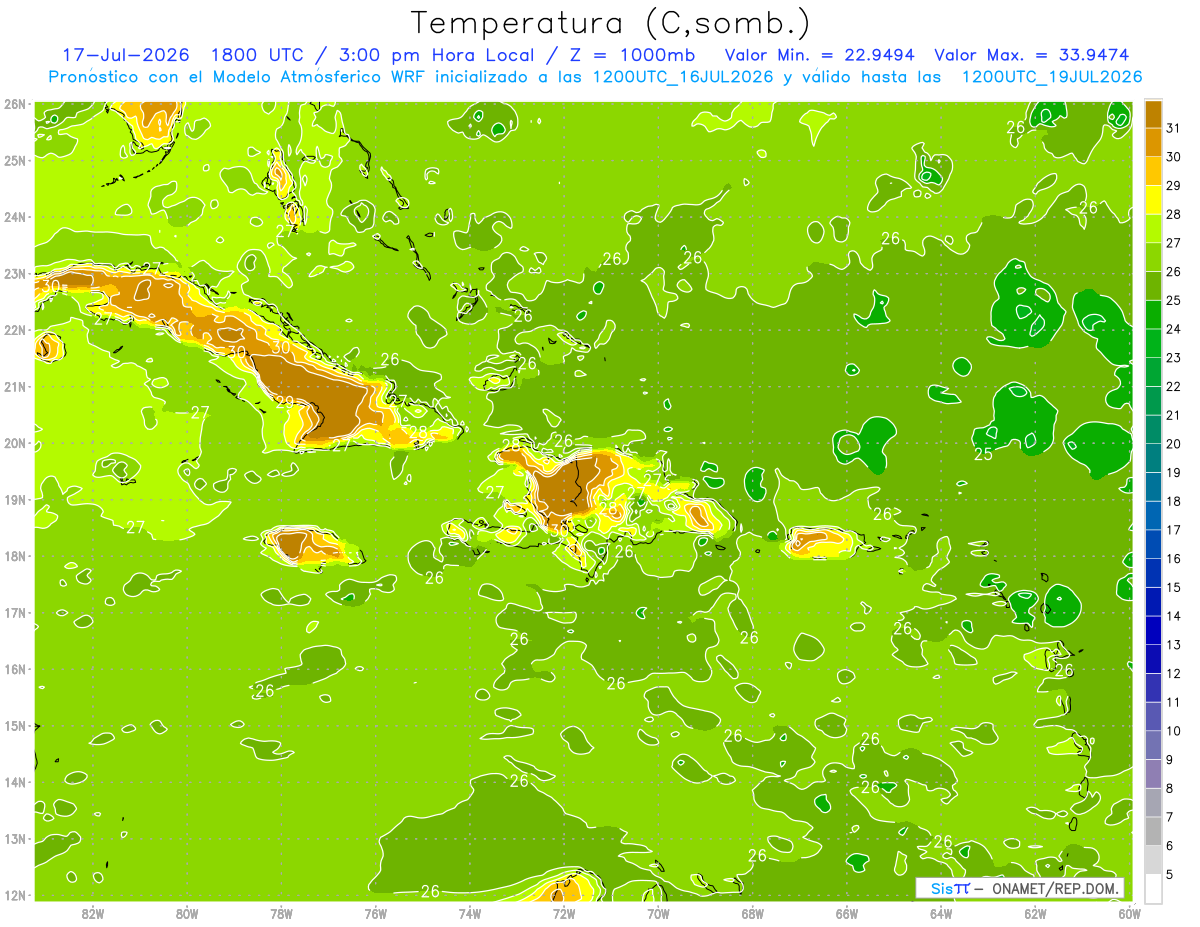
Task: Click the brown swatch above 31 in legend
Action: tap(1154, 113)
